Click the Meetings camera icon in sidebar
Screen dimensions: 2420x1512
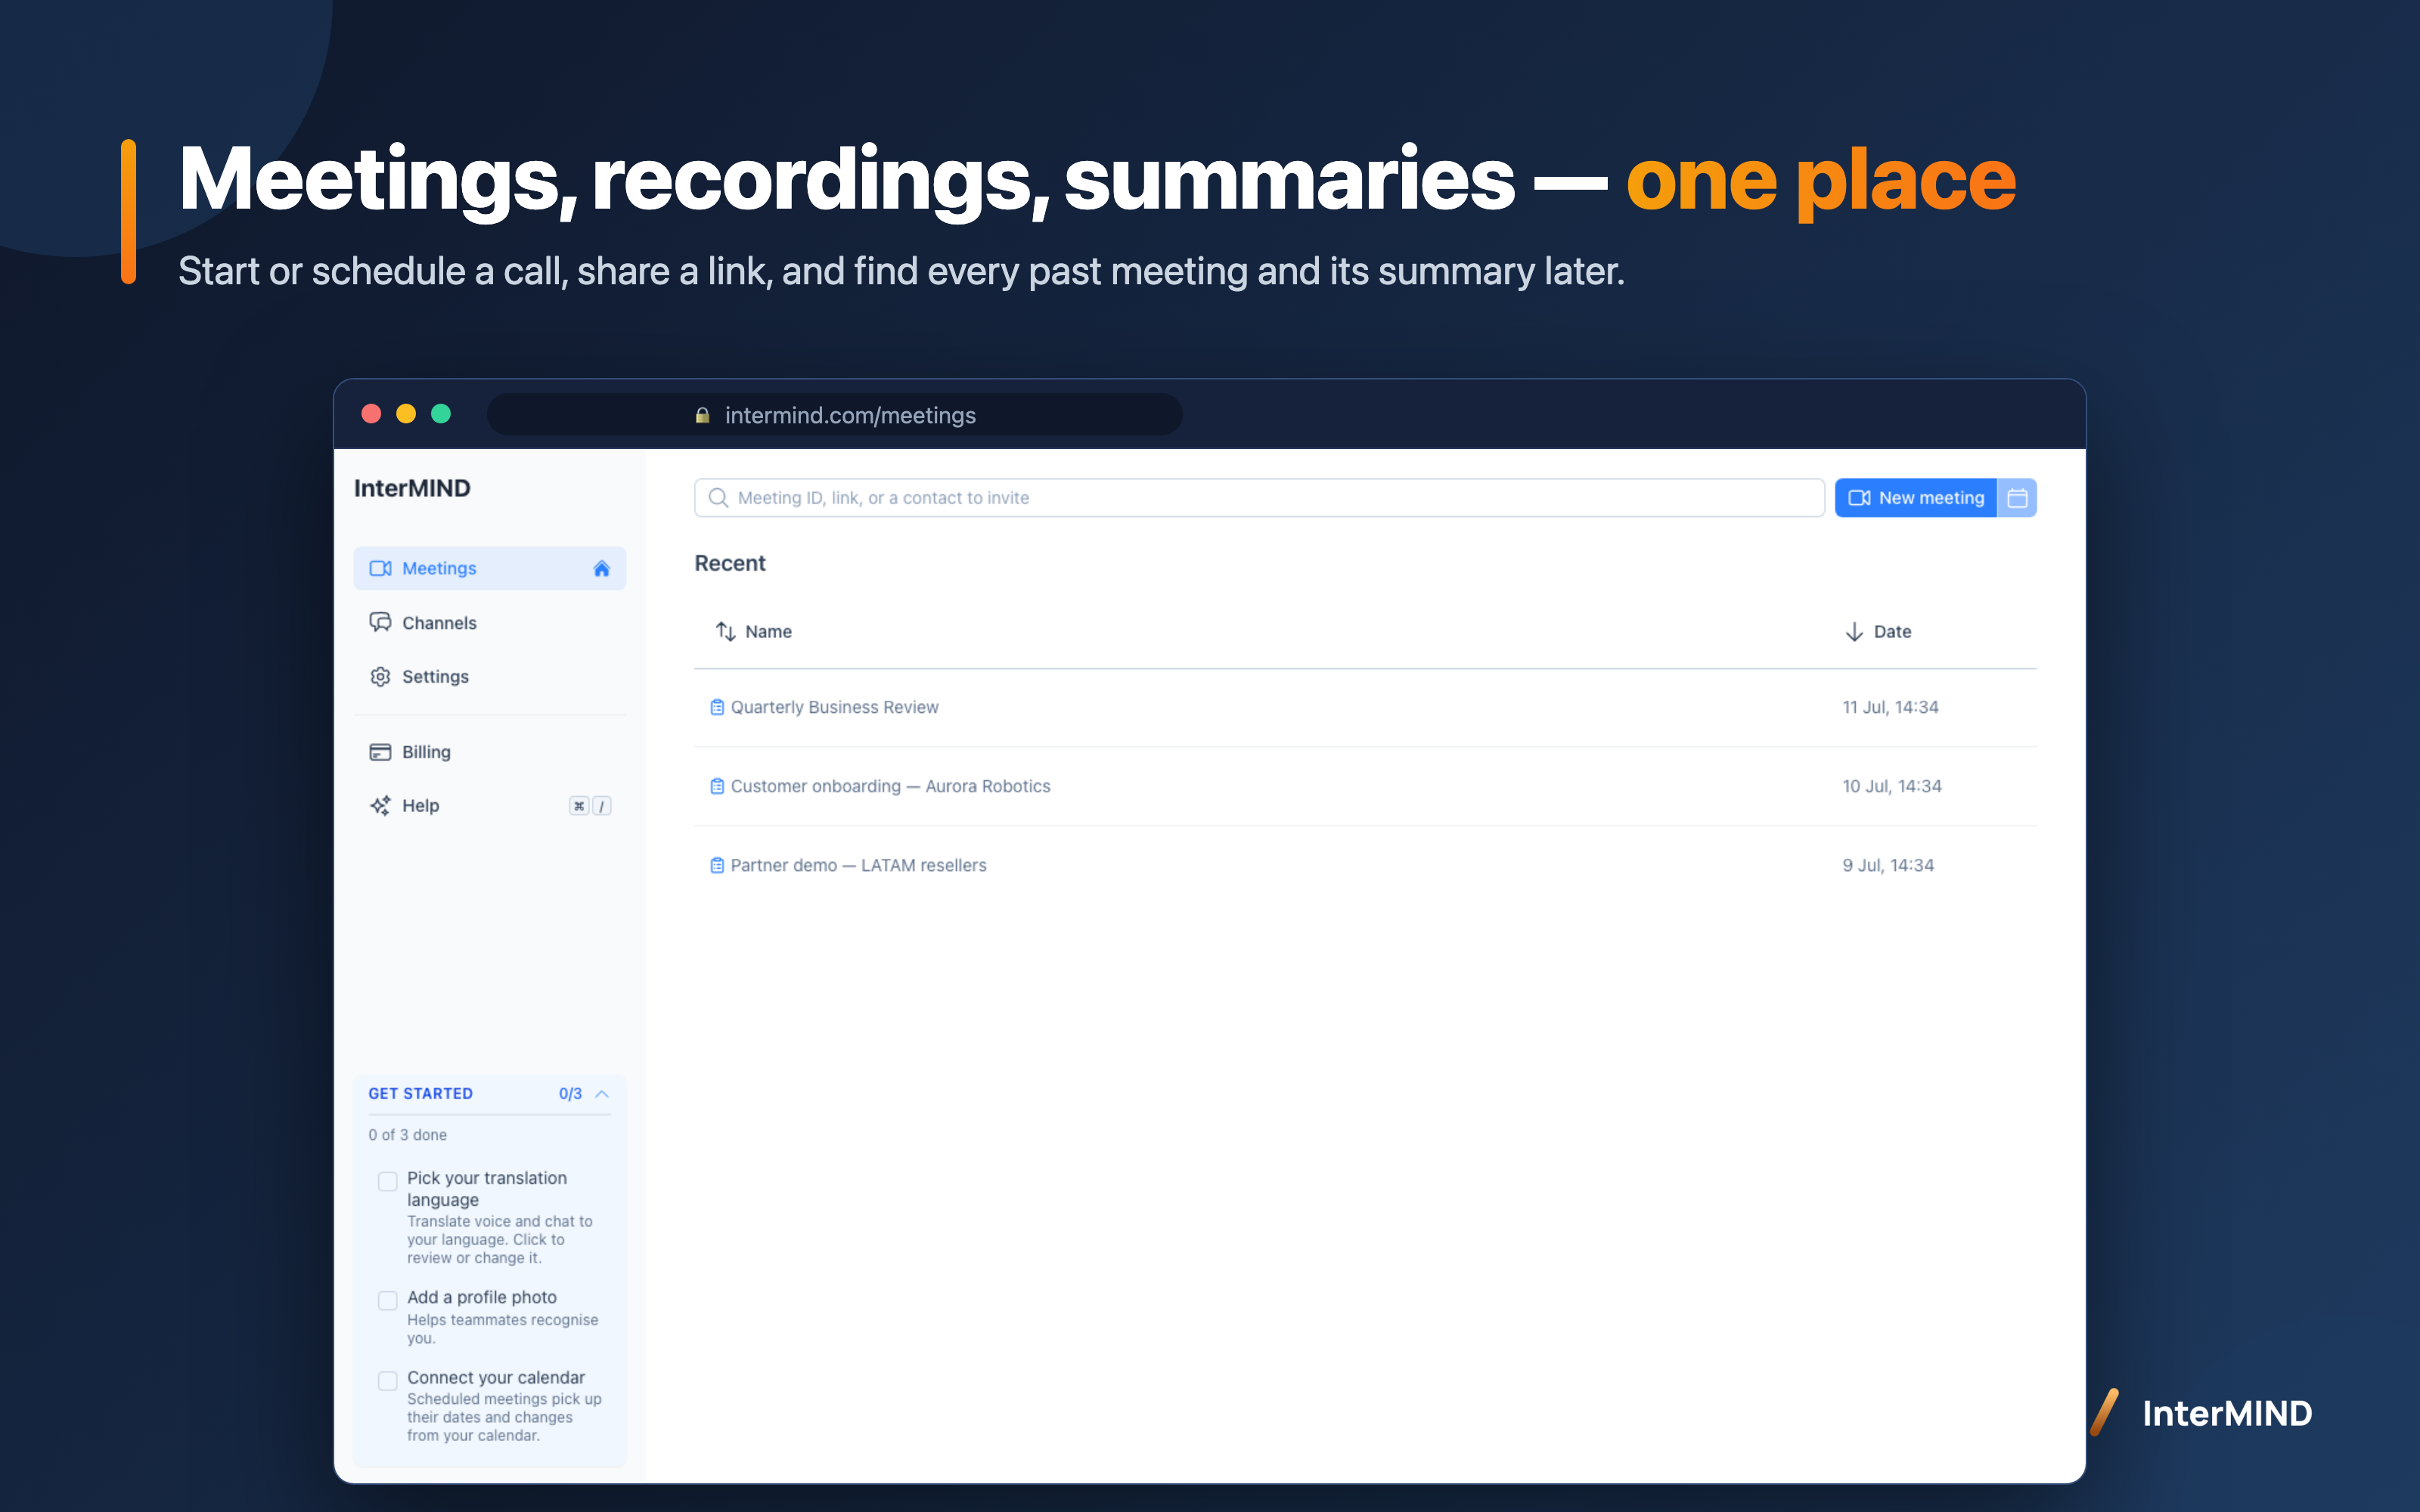click(380, 568)
